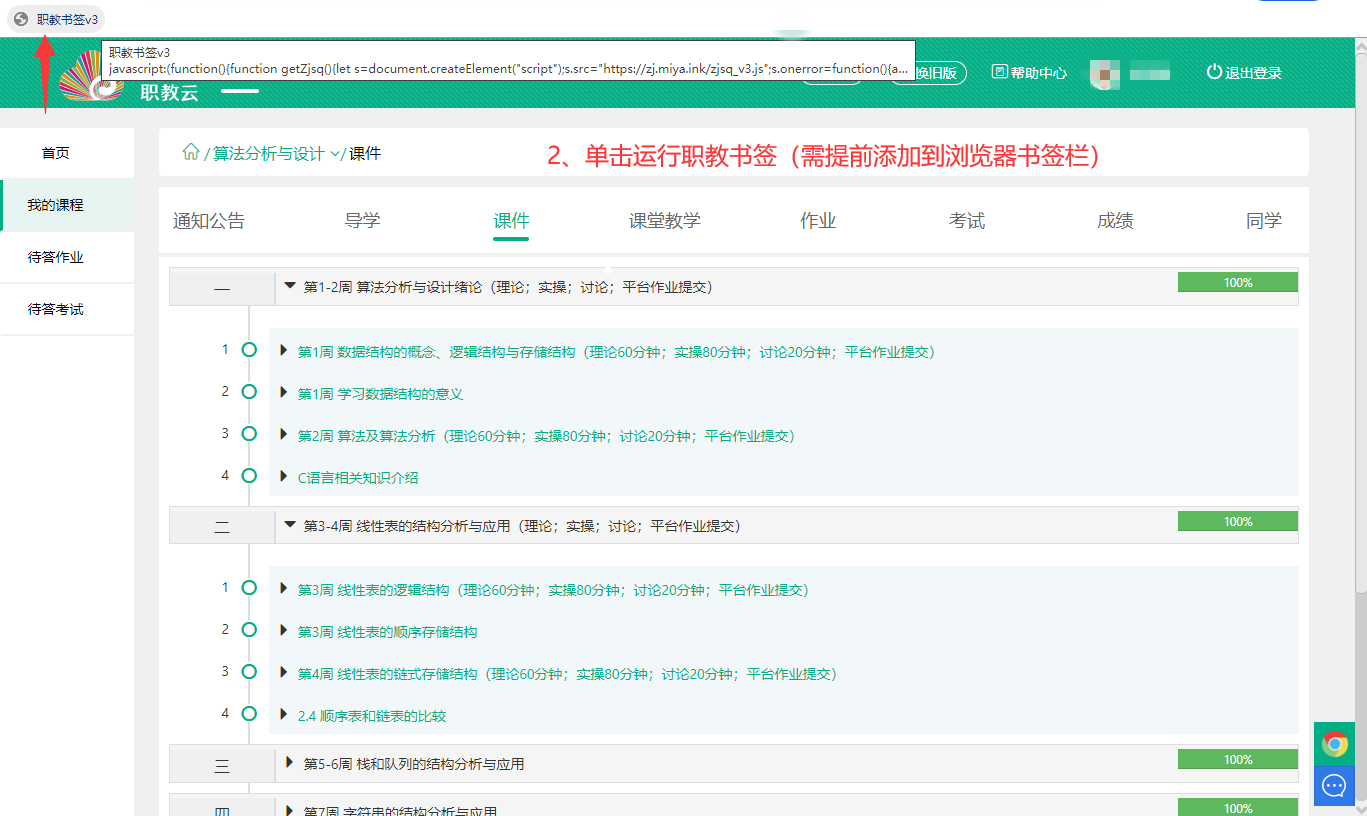Click timeline circle for 第1周 学习数据结构的意义
This screenshot has width=1367, height=816.
click(x=249, y=392)
